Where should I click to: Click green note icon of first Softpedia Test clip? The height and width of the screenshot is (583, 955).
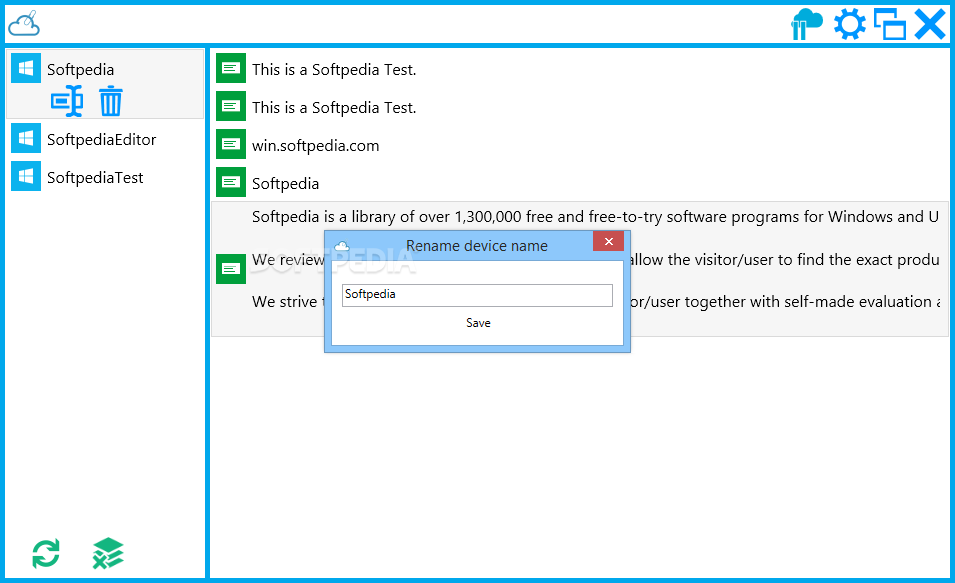point(231,68)
